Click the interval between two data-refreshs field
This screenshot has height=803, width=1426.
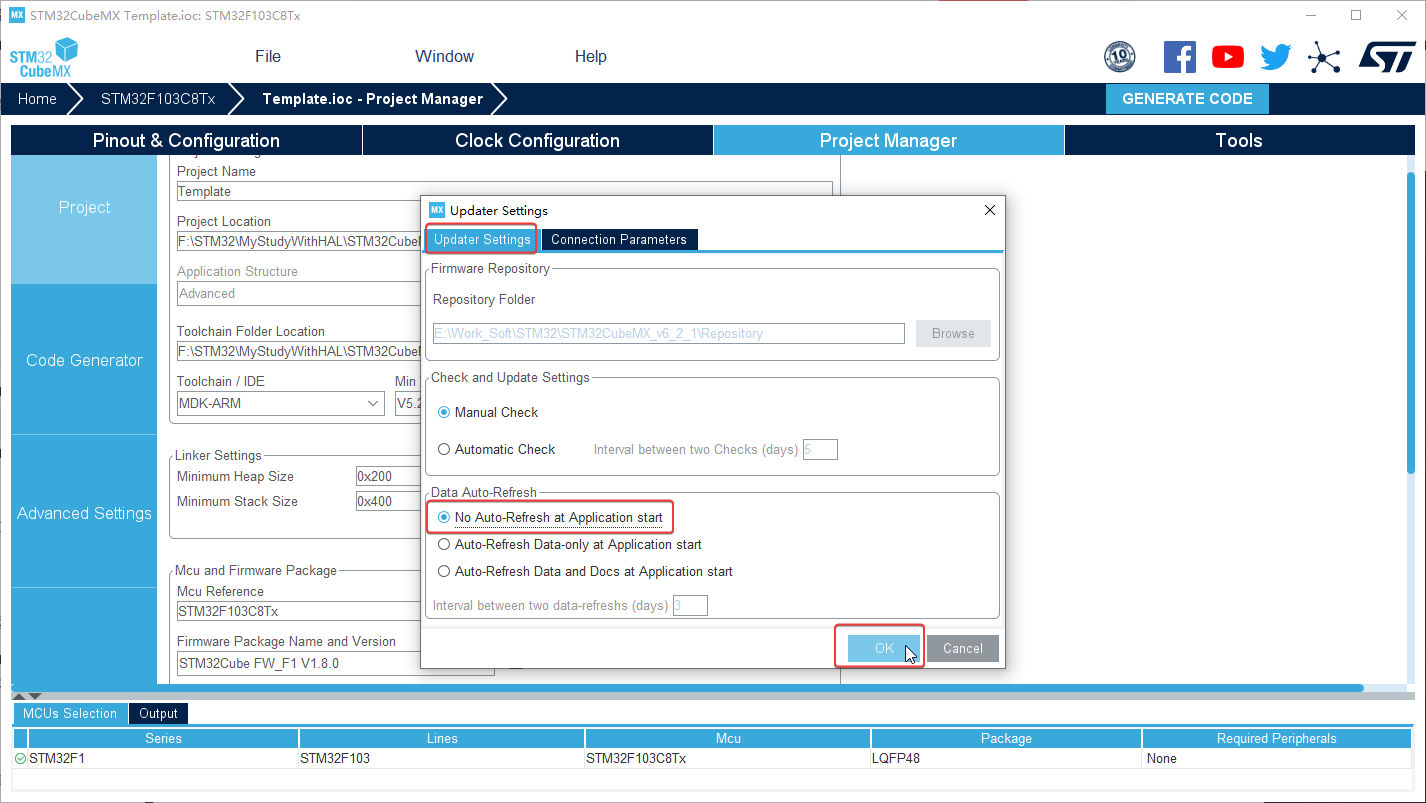[x=690, y=606]
